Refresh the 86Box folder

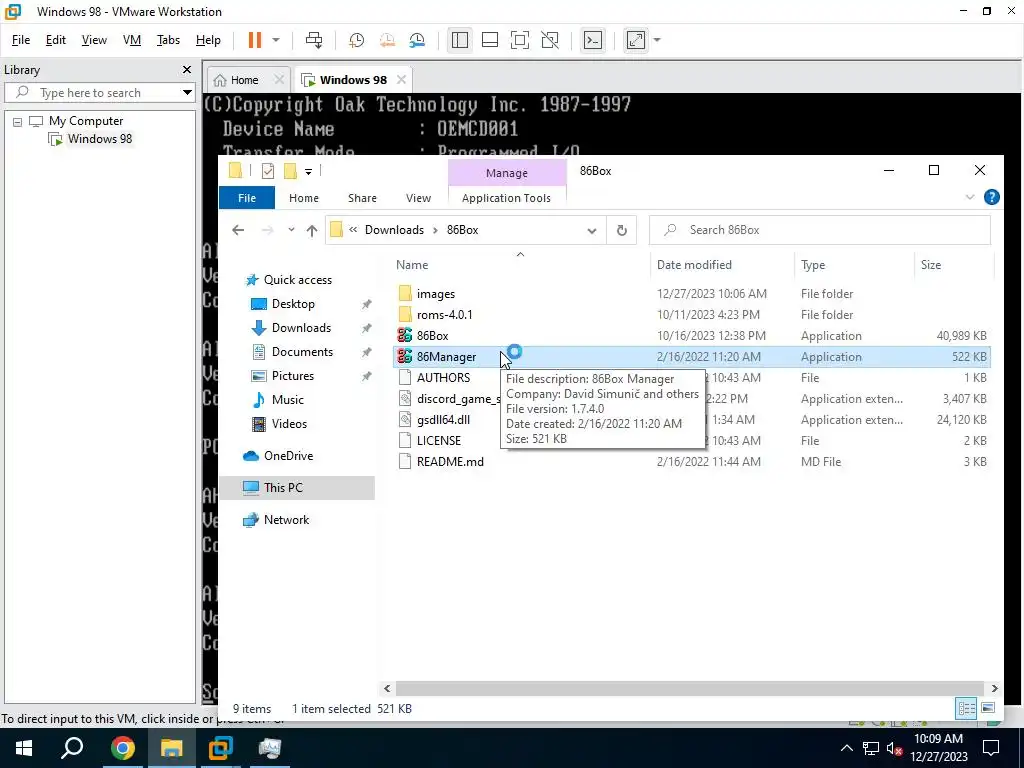point(622,230)
